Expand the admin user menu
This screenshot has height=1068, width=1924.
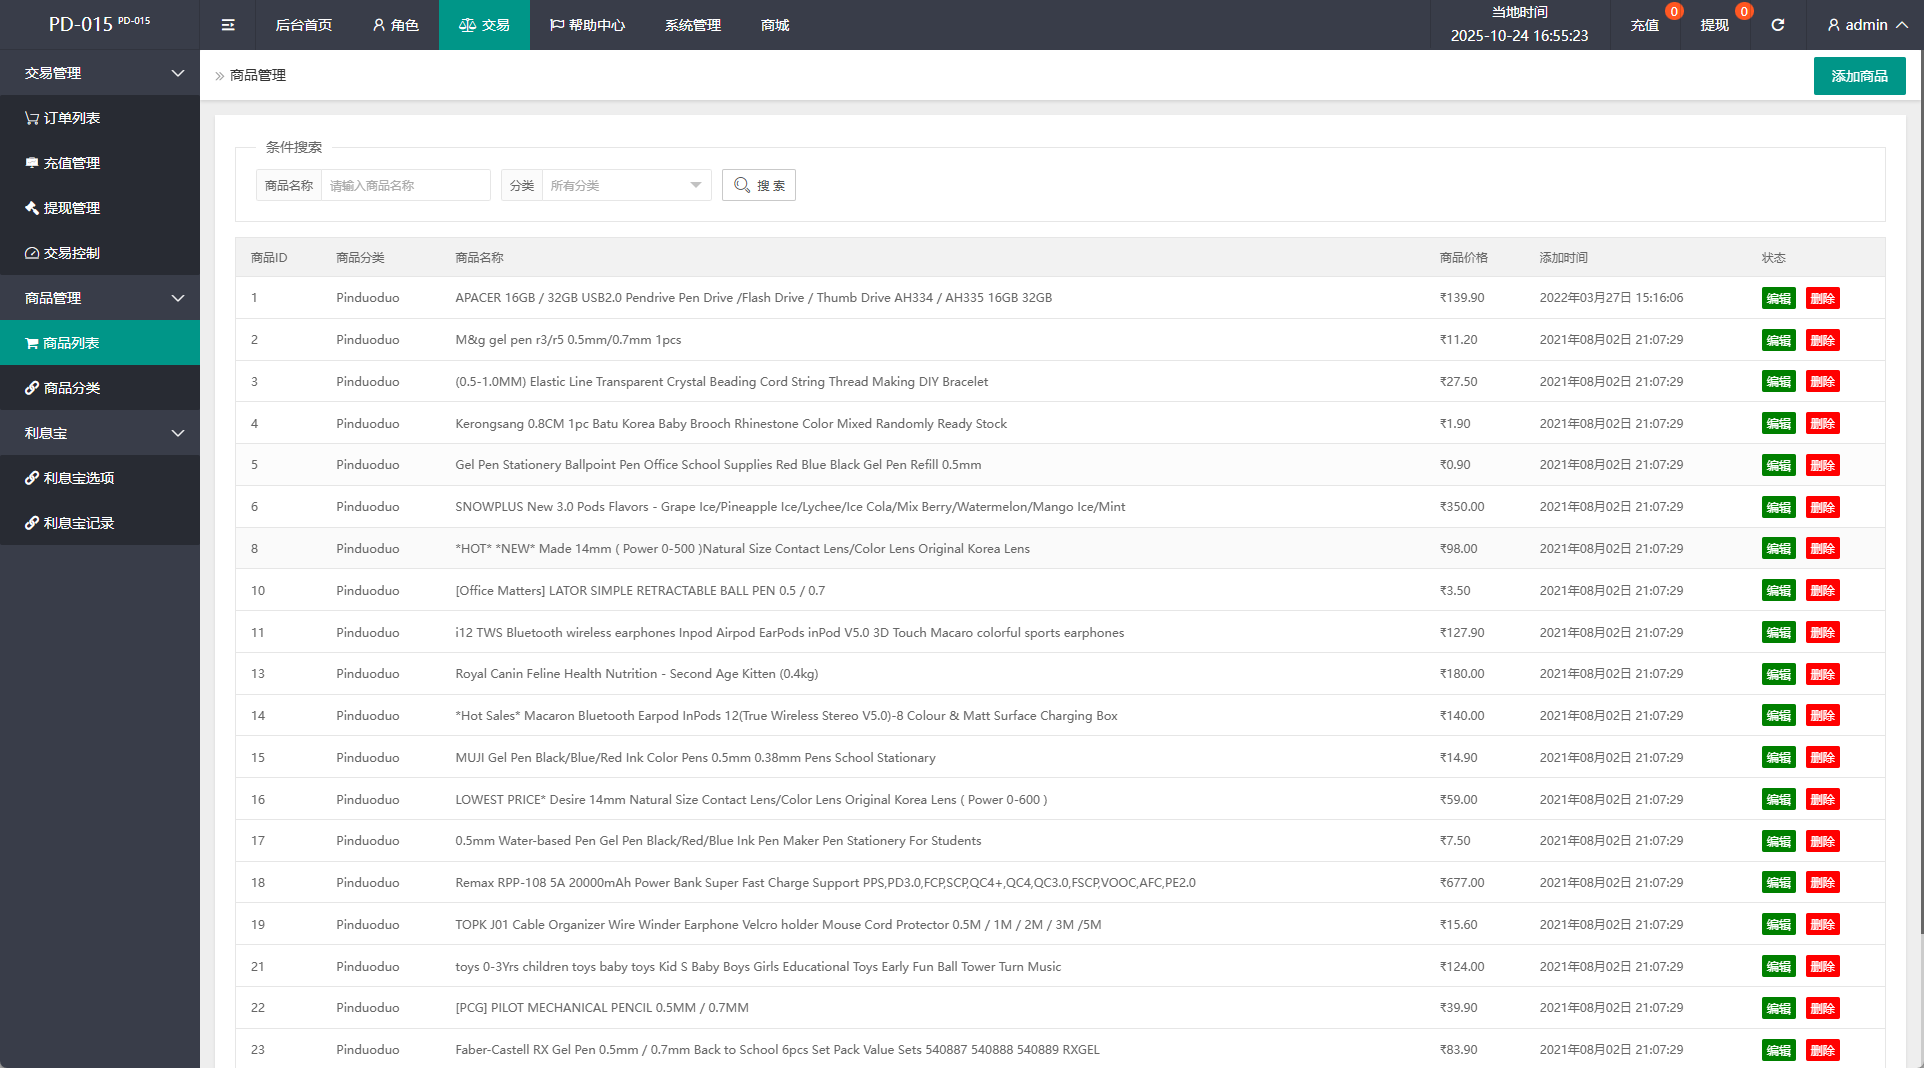pyautogui.click(x=1866, y=25)
